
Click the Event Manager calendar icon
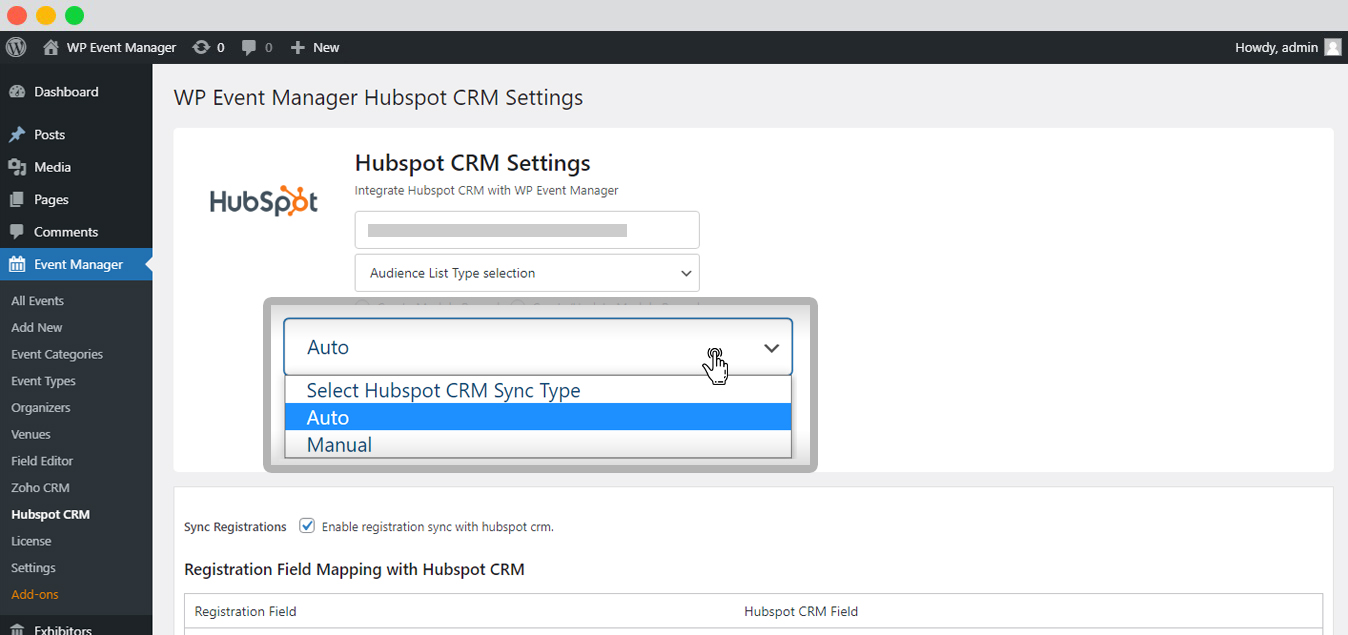click(x=17, y=264)
